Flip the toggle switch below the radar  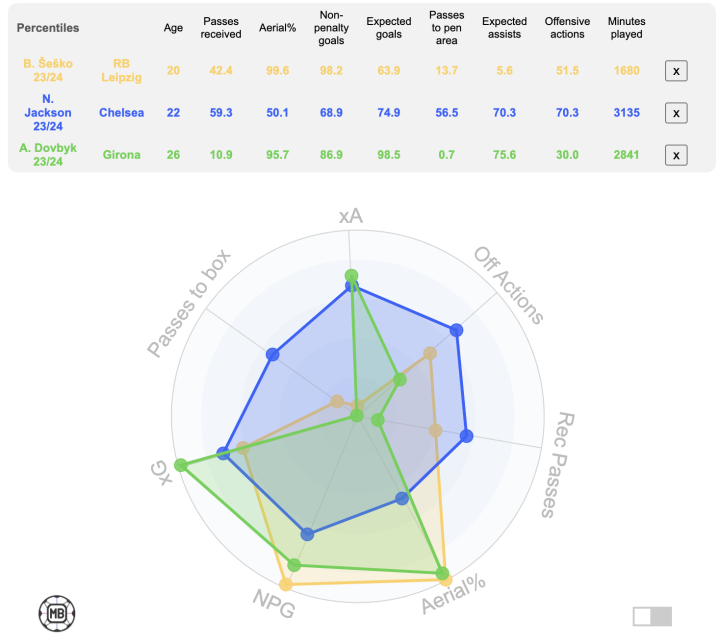click(652, 616)
